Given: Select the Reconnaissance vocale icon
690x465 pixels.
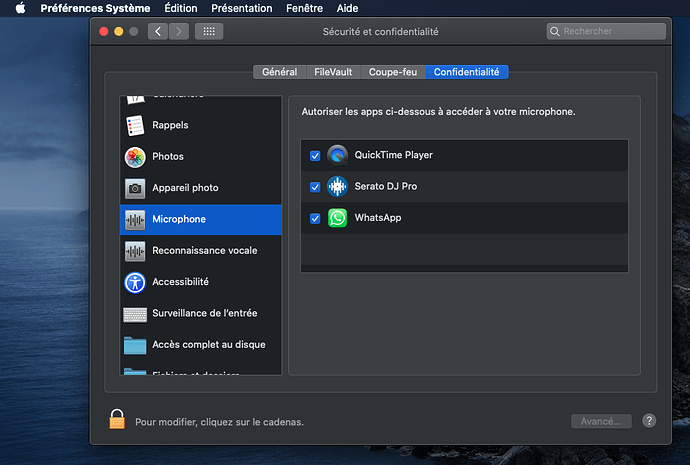Looking at the screenshot, I should point(135,251).
